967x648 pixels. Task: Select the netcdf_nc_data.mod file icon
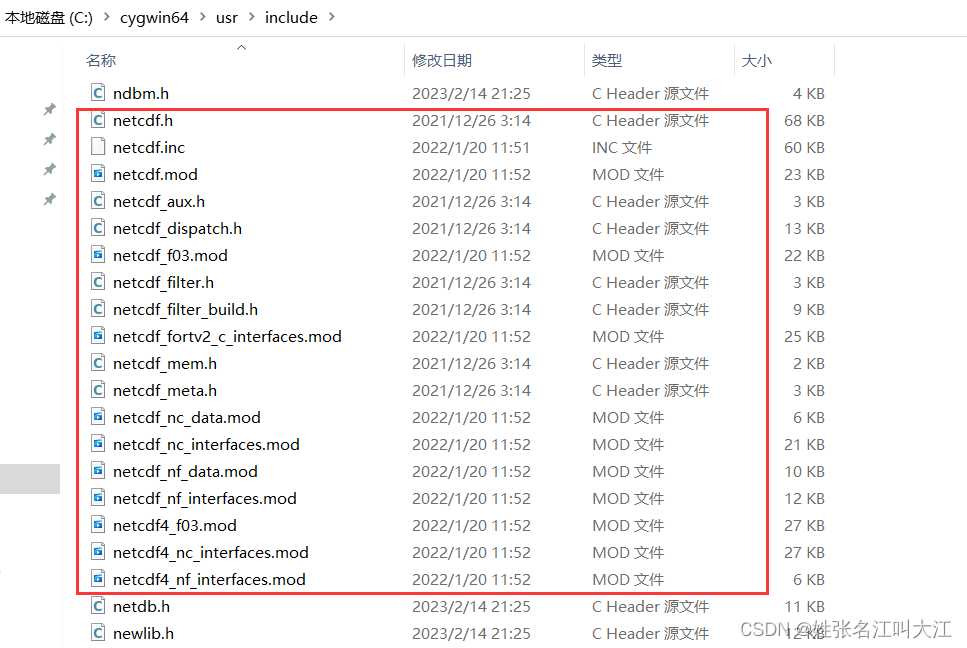(97, 417)
